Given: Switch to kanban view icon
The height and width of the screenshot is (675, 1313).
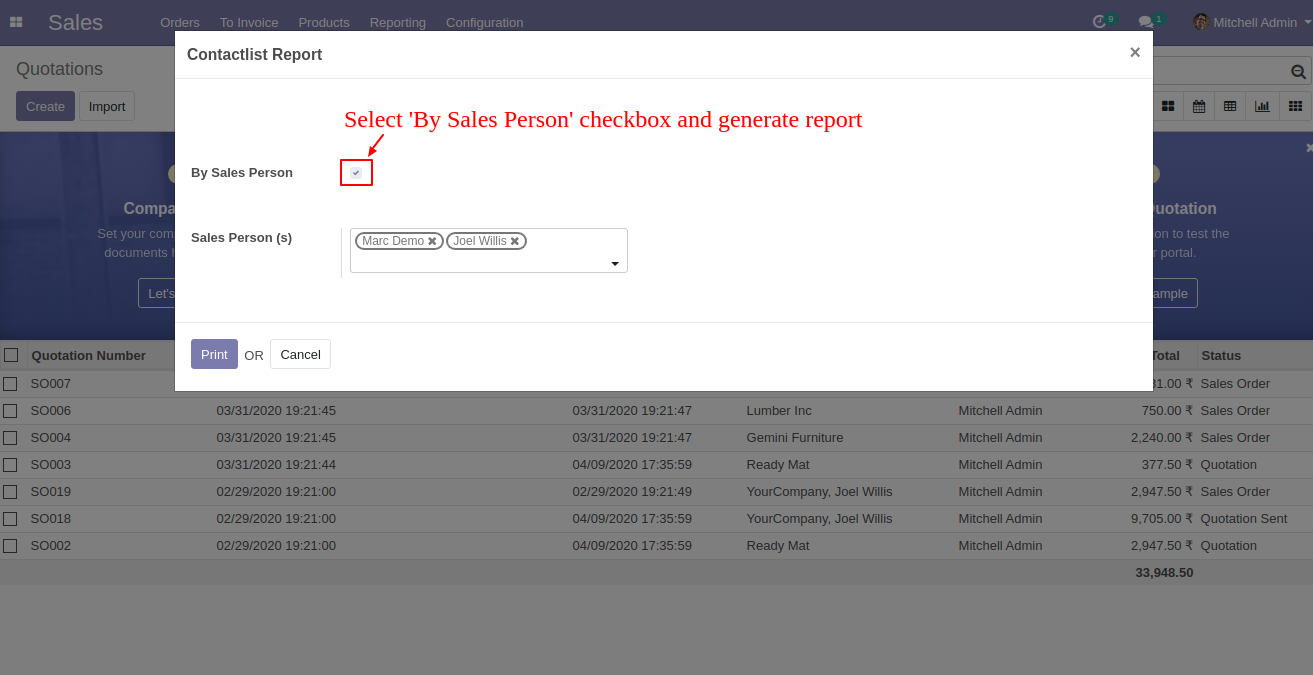Looking at the screenshot, I should [x=1168, y=105].
